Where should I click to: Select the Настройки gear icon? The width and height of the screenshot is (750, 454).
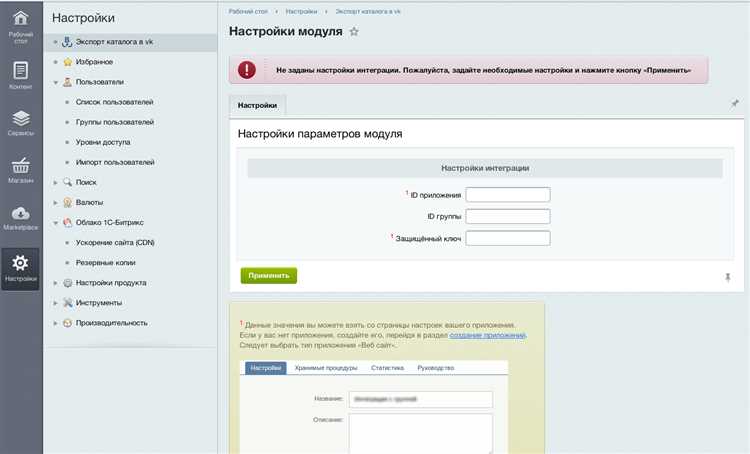pos(21,263)
